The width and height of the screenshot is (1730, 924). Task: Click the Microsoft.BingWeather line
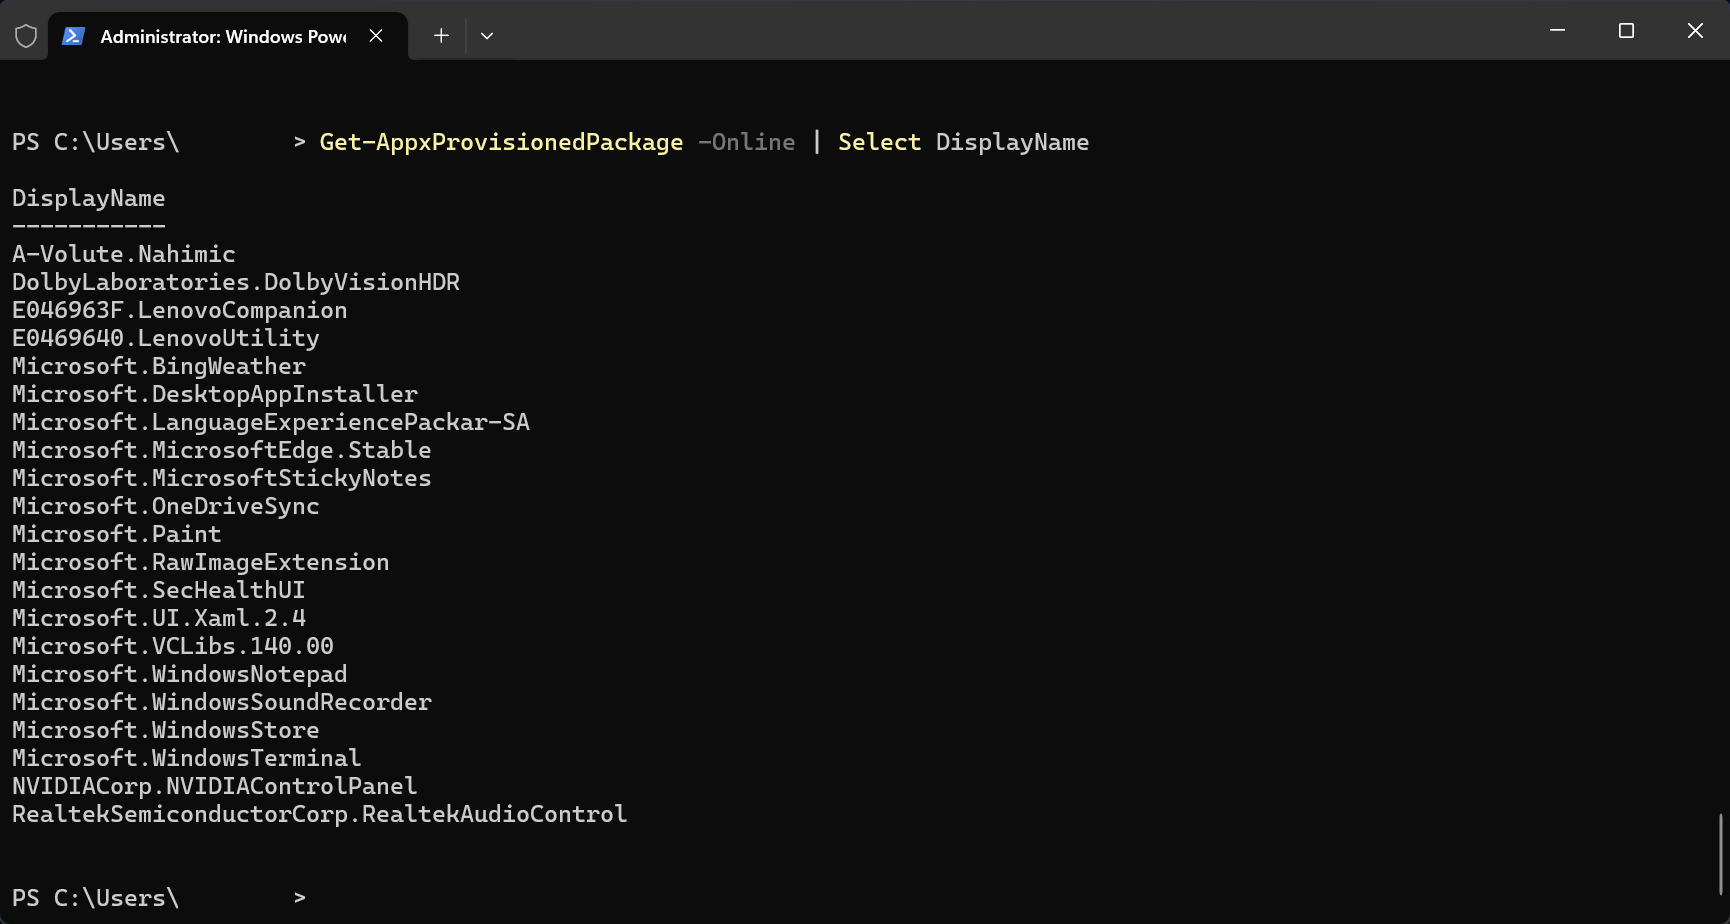coord(159,366)
